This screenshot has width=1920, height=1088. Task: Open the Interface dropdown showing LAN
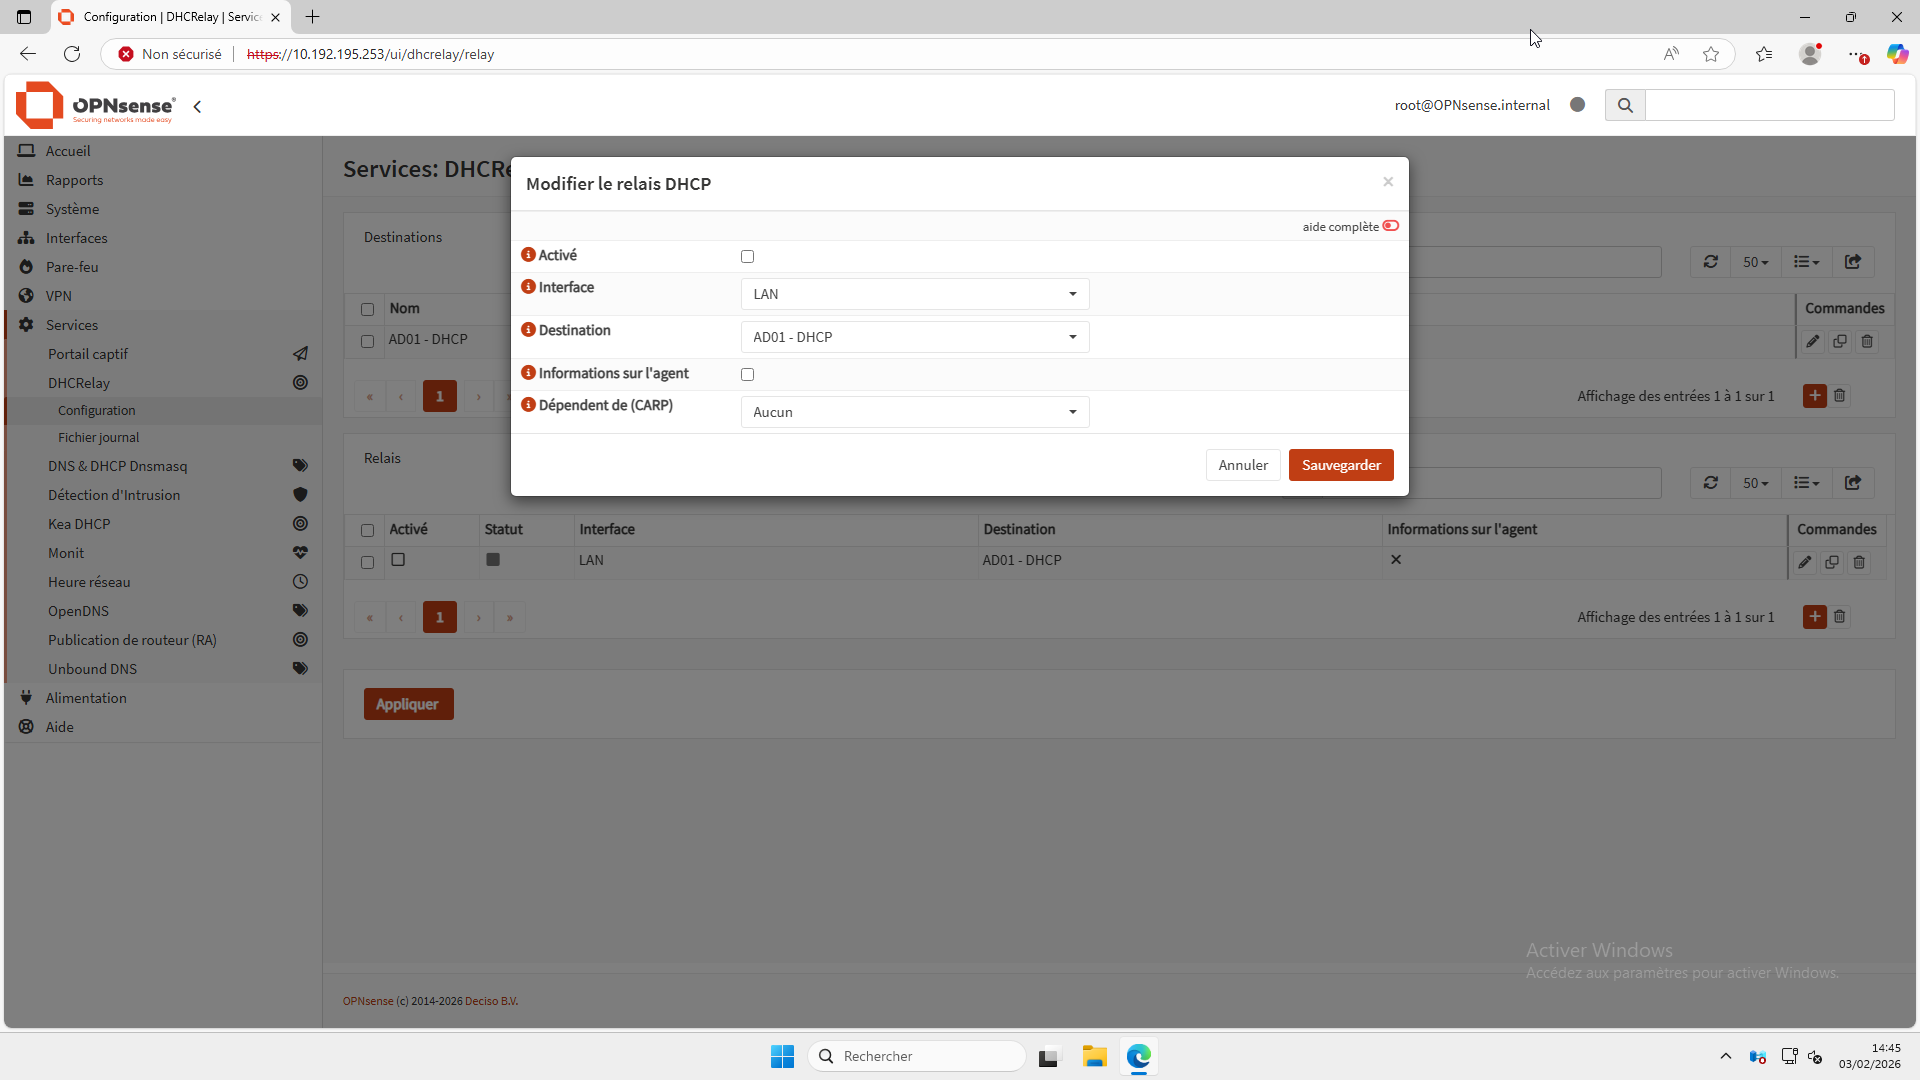click(x=914, y=294)
